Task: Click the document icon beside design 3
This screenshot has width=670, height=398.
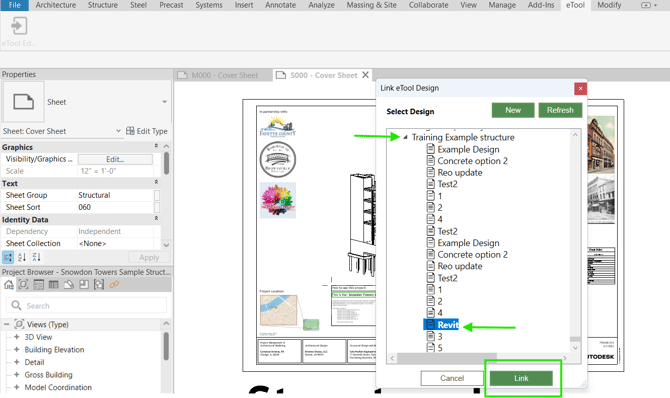Action: (431, 336)
